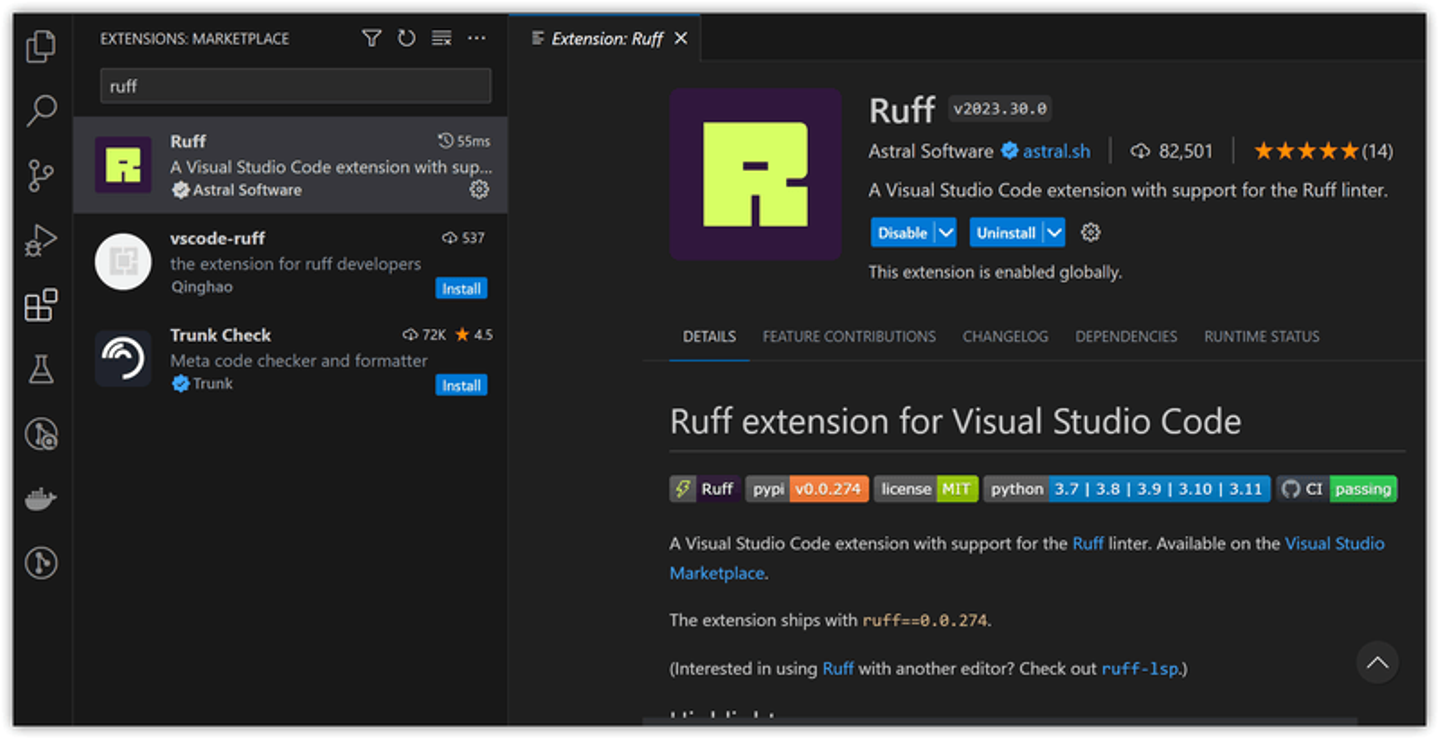1440x740 pixels.
Task: Click the scroll-to-top arrow button
Action: tap(1377, 663)
